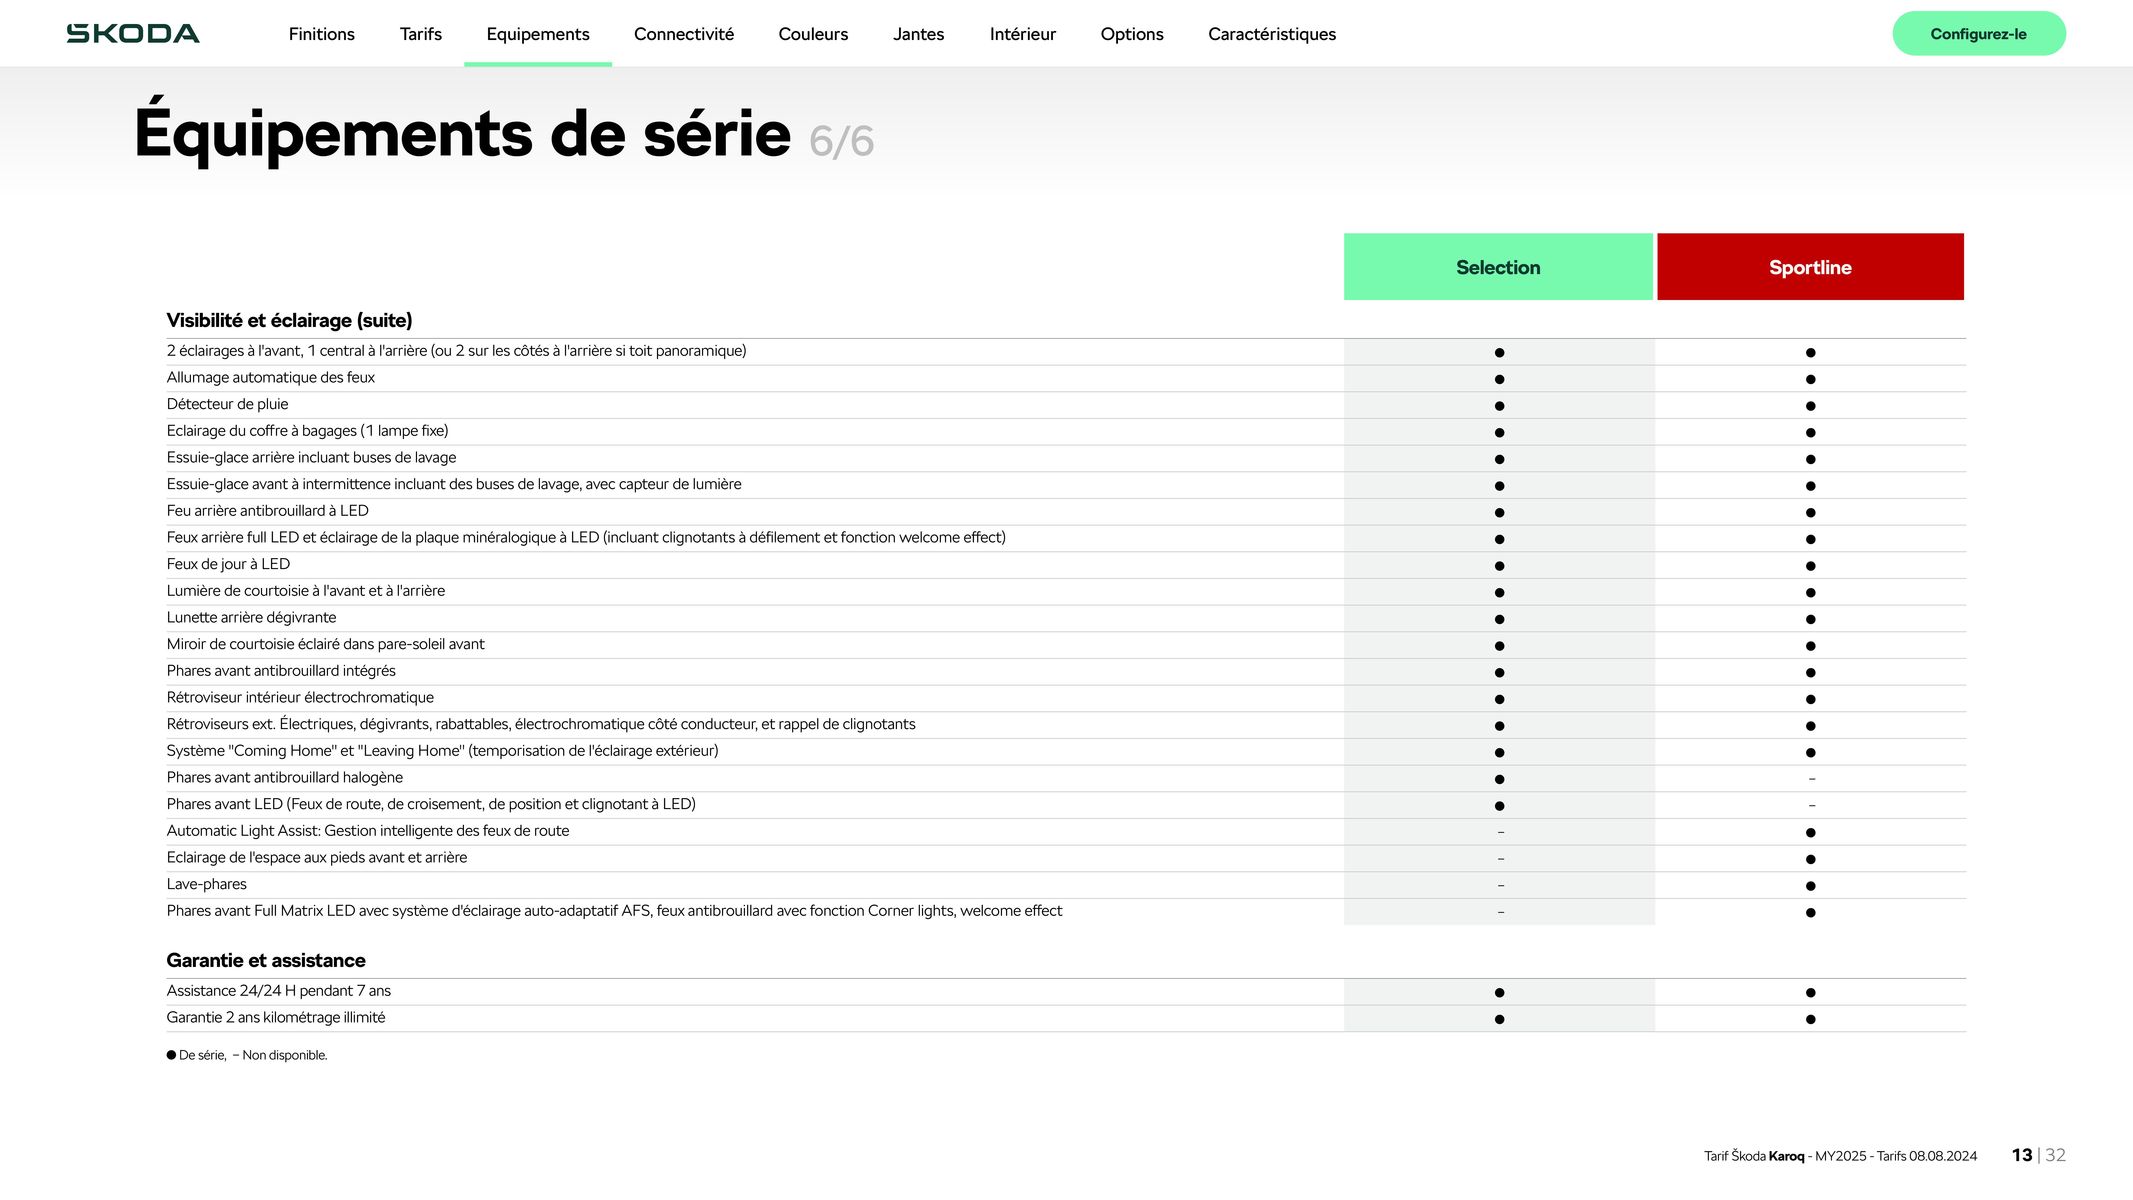Click the Couleurs navigation icon

tap(813, 32)
